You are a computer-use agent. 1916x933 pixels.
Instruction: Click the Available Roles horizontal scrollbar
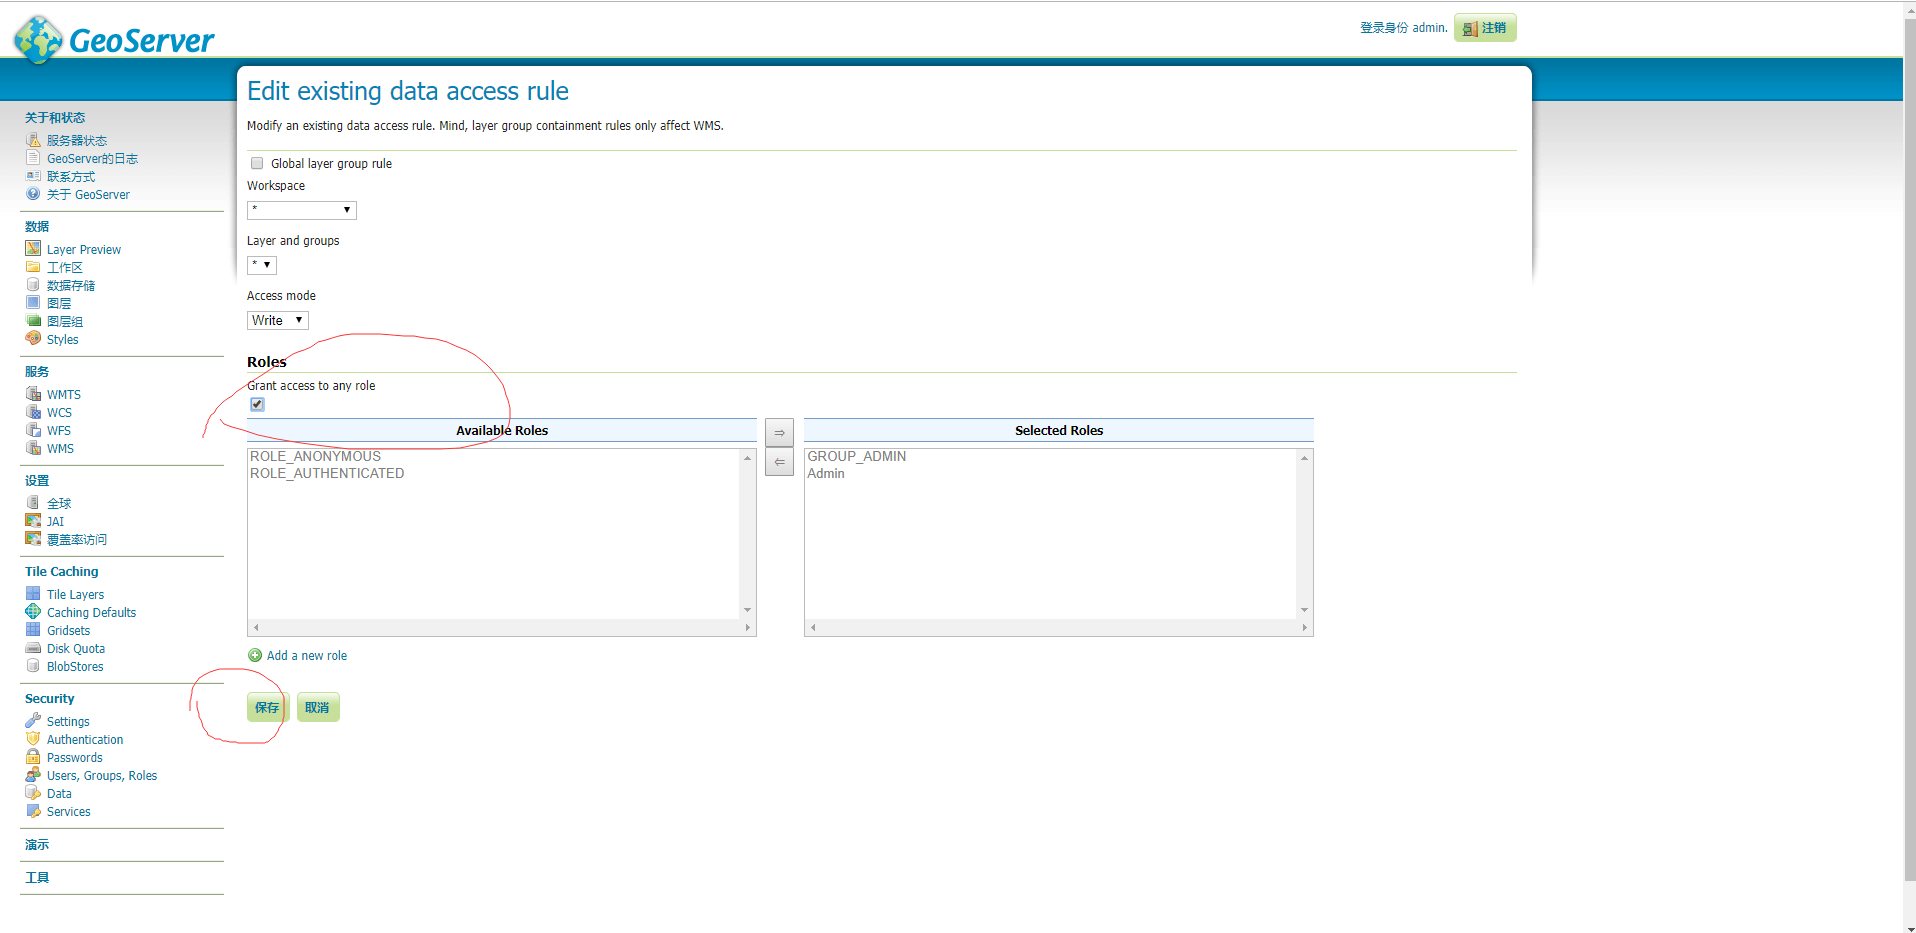(501, 628)
